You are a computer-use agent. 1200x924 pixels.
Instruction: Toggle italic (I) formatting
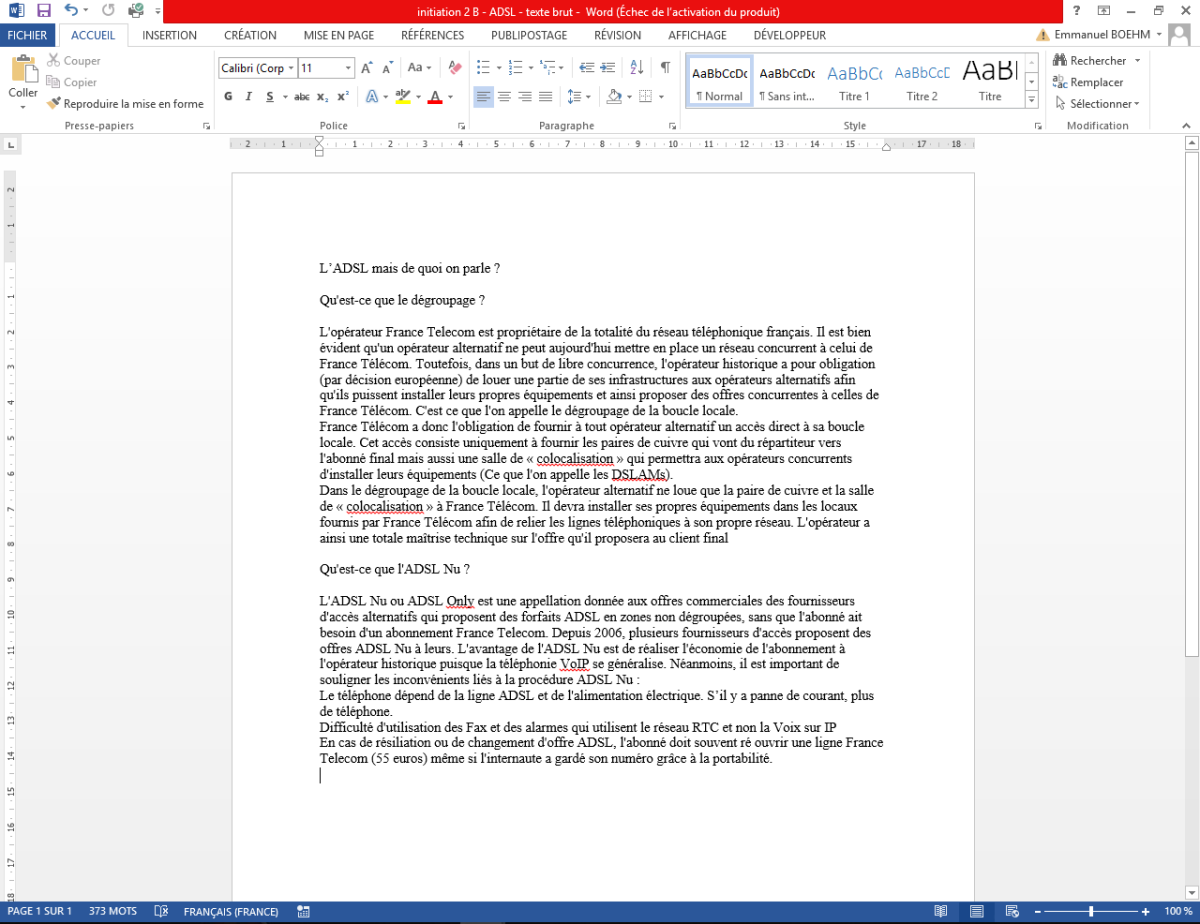(x=249, y=97)
